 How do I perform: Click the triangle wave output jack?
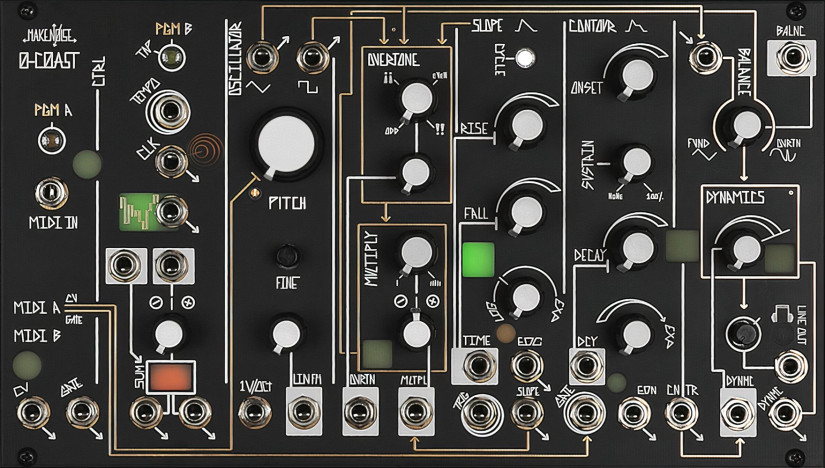click(x=261, y=57)
